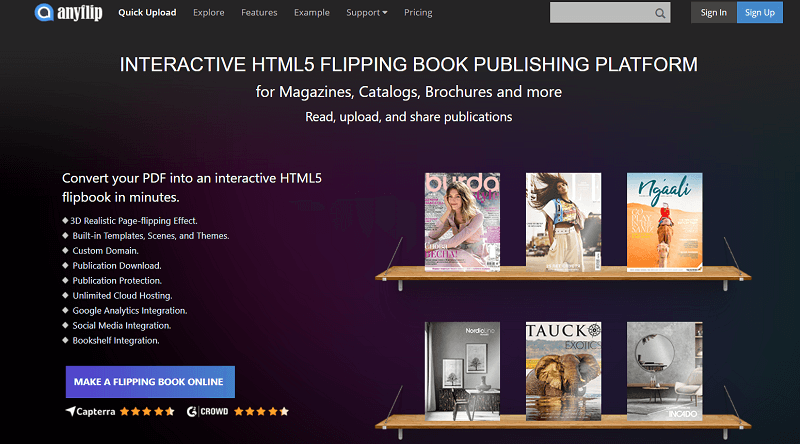Open the Features page
Viewport: 800px width, 444px height.
259,13
